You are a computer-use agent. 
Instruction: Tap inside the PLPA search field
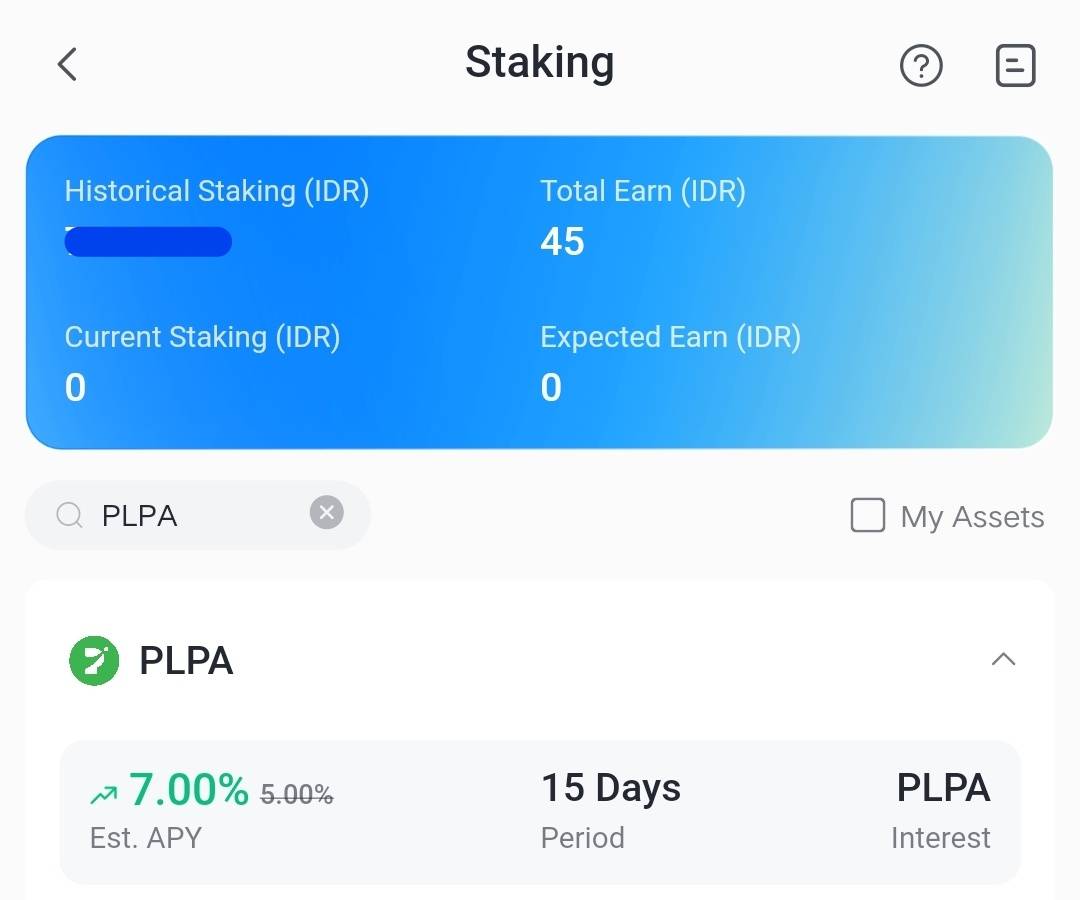(180, 514)
